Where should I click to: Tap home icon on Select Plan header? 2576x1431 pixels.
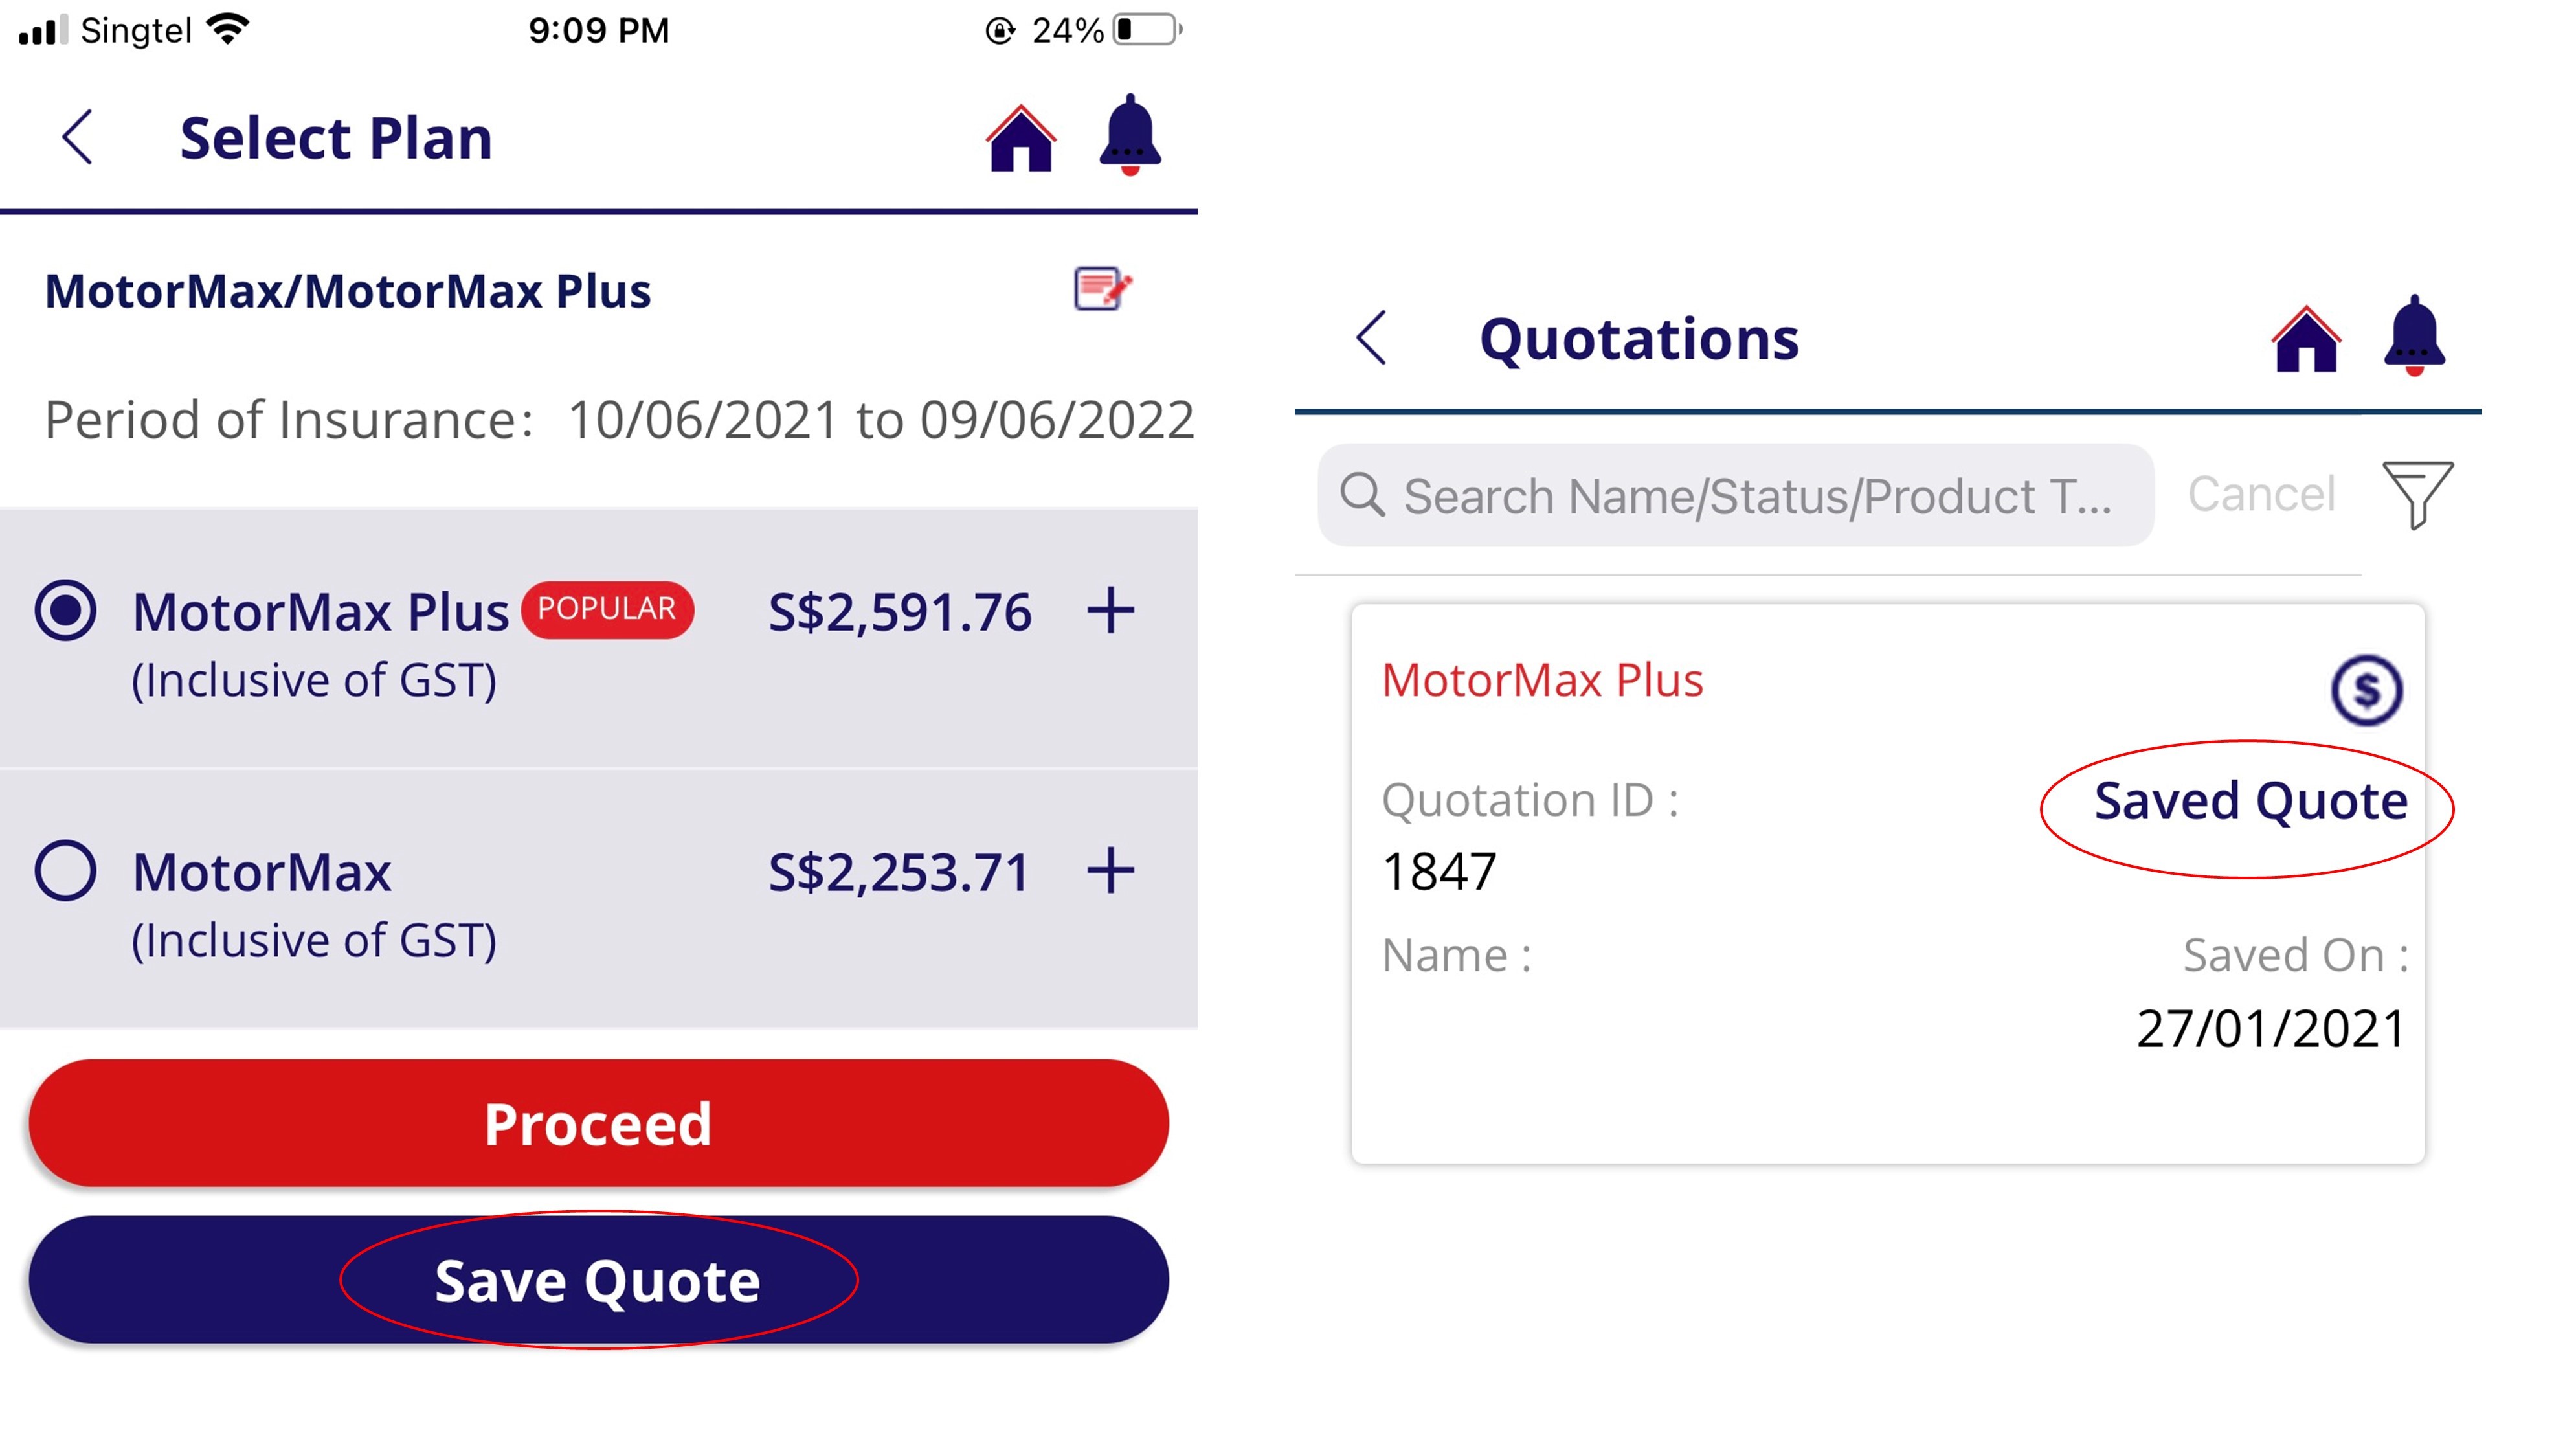[x=1020, y=139]
